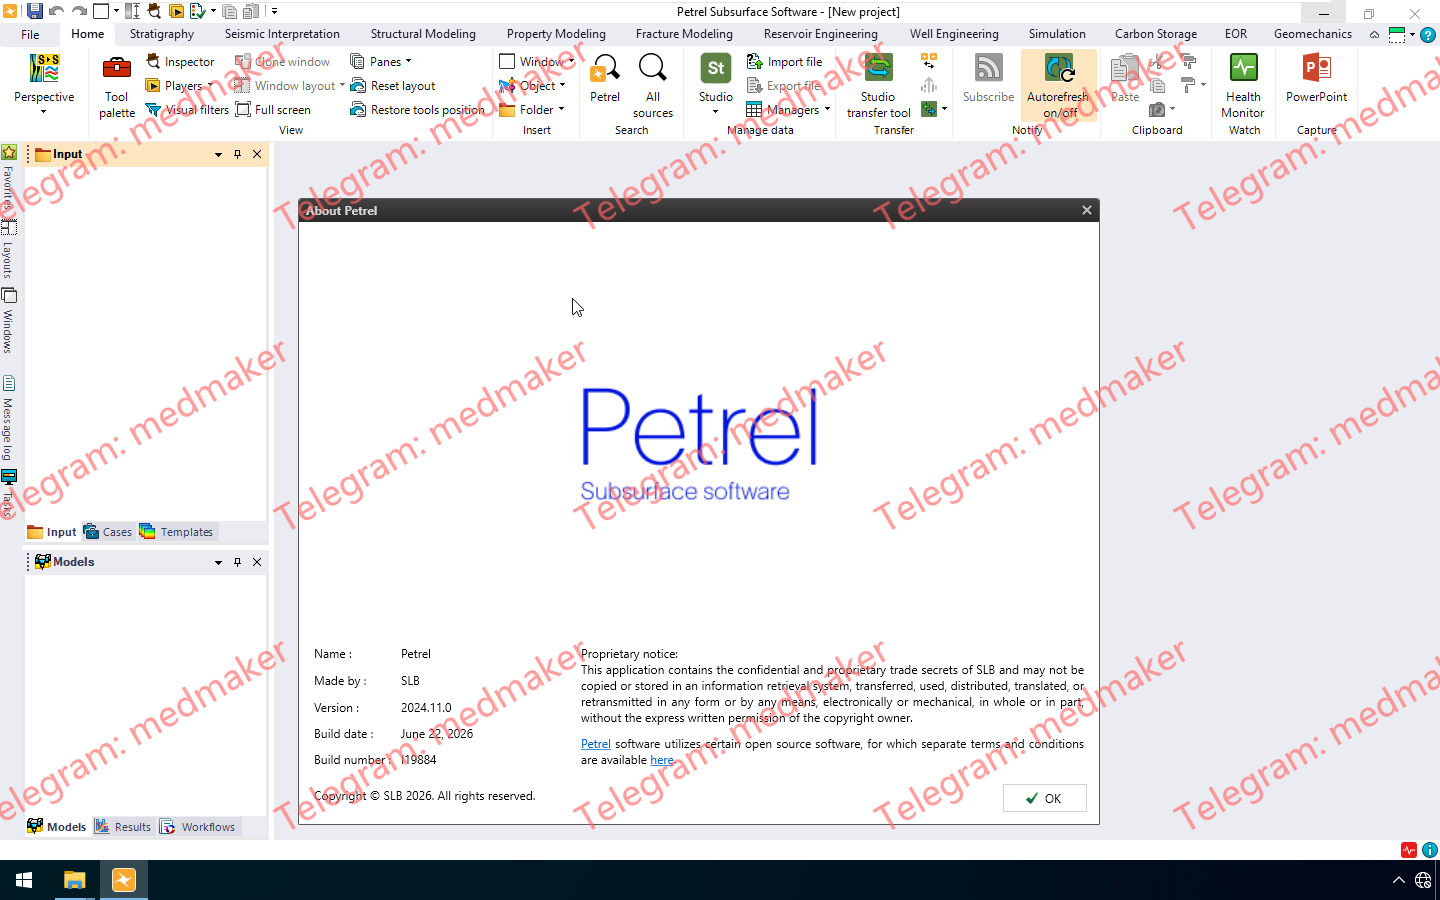Viewport: 1440px width, 900px height.
Task: Open the Input pane options arrow
Action: click(x=218, y=154)
